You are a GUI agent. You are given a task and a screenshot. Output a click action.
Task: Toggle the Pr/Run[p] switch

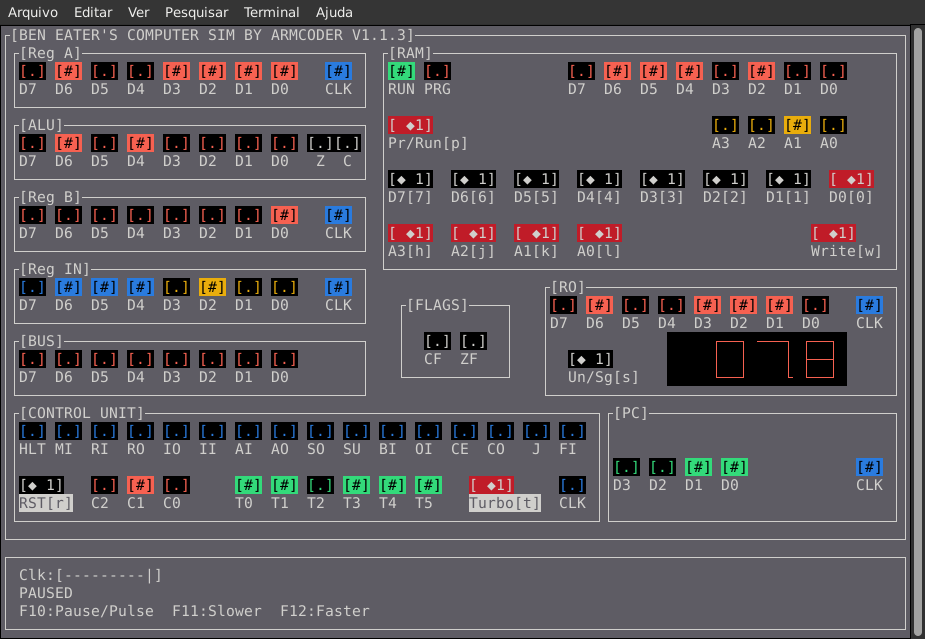coord(411,125)
